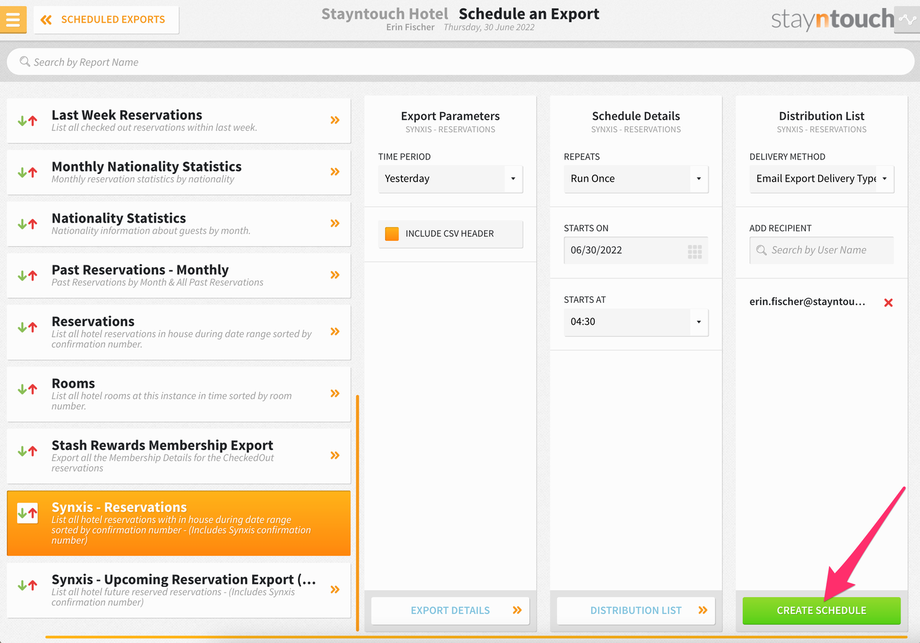The height and width of the screenshot is (643, 920).
Task: Click arrows icon on Synxis - Reservations row
Action: tap(28, 513)
